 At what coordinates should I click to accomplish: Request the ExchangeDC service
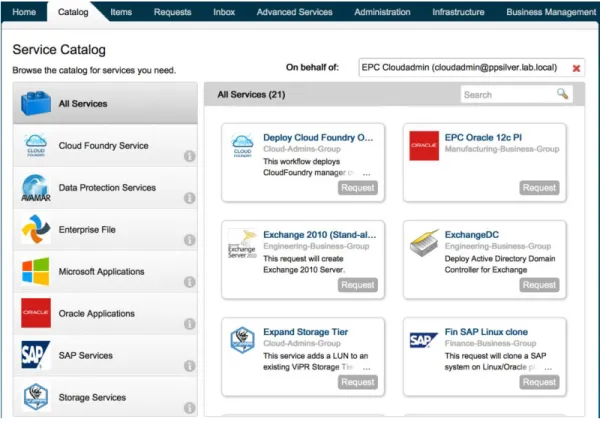[x=539, y=285]
